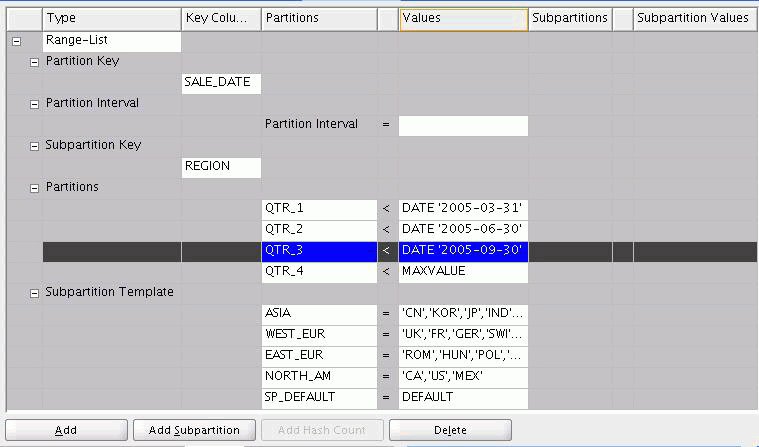
Task: Select the QTR_4 partition row
Action: tap(318, 272)
